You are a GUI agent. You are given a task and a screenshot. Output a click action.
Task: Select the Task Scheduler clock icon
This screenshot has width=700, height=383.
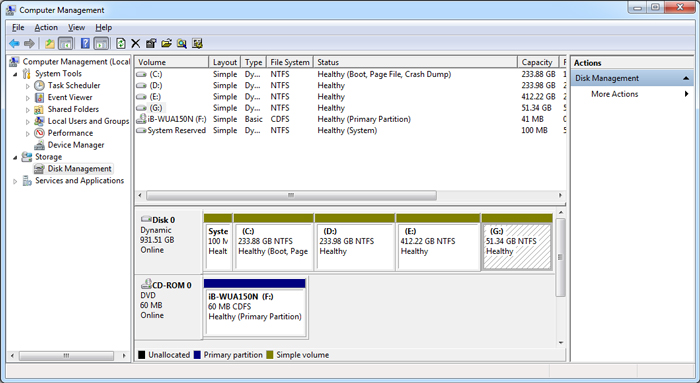tap(40, 85)
